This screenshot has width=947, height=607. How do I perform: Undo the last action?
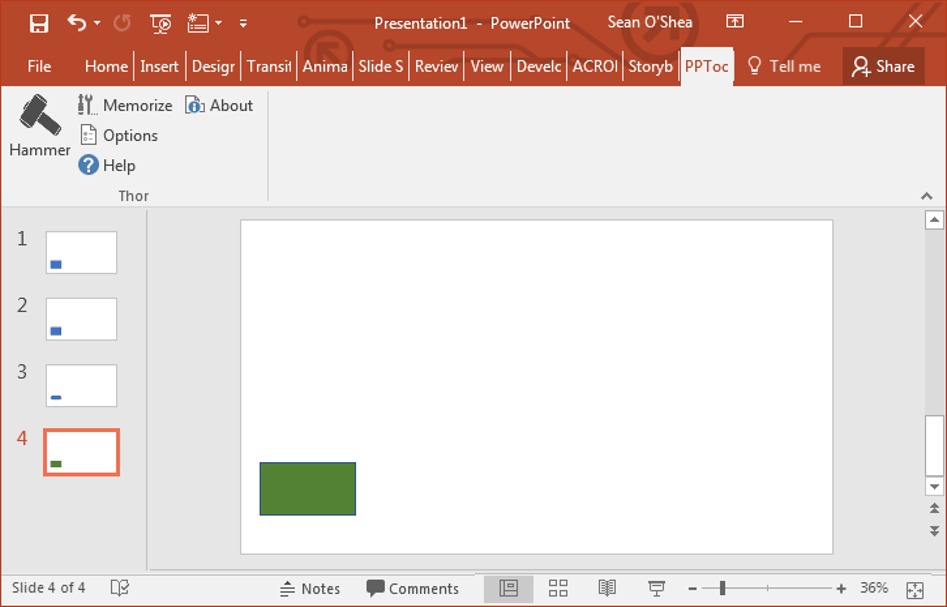(77, 23)
